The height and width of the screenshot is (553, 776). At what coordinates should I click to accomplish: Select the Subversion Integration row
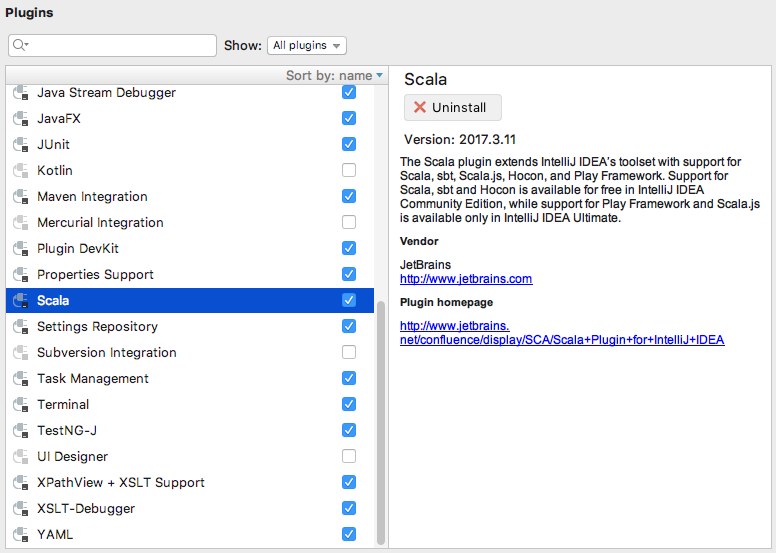190,352
